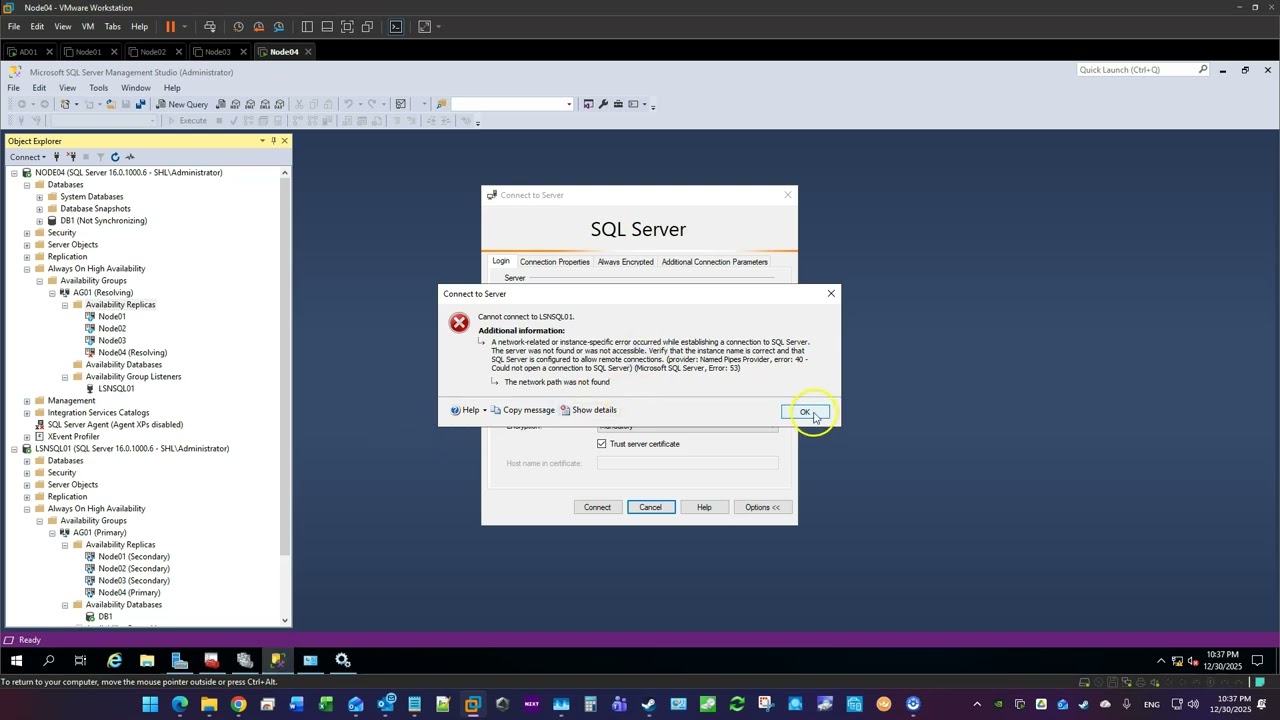Switch to Connection Properties tab
Image resolution: width=1280 pixels, height=720 pixels.
click(554, 262)
